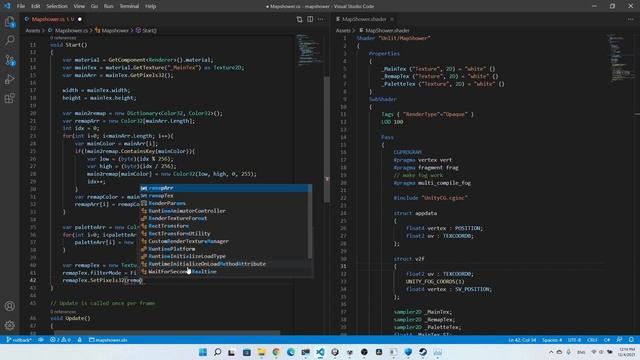Click the suggestion list scrollbar
Viewport: 640px width, 360px height.
point(310,222)
